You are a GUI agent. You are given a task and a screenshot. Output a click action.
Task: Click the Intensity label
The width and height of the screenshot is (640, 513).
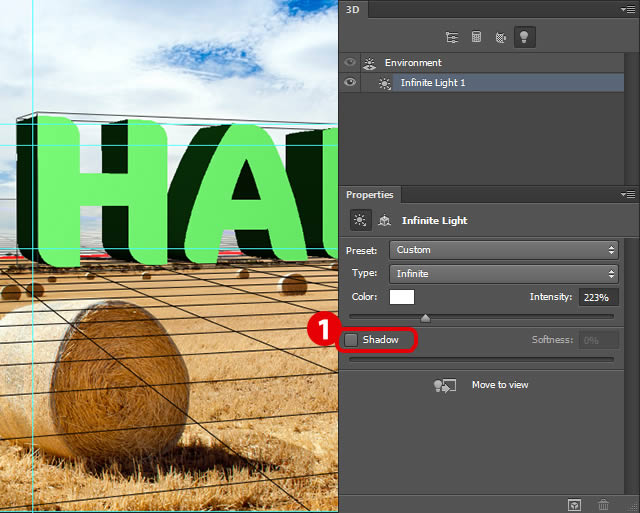click(x=551, y=297)
